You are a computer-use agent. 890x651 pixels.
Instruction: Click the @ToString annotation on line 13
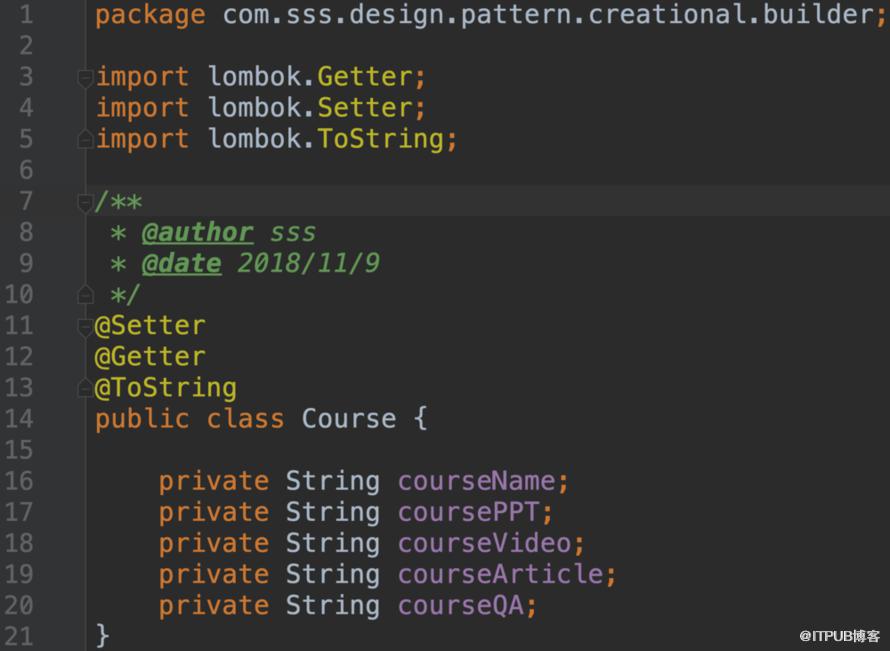[x=166, y=389]
